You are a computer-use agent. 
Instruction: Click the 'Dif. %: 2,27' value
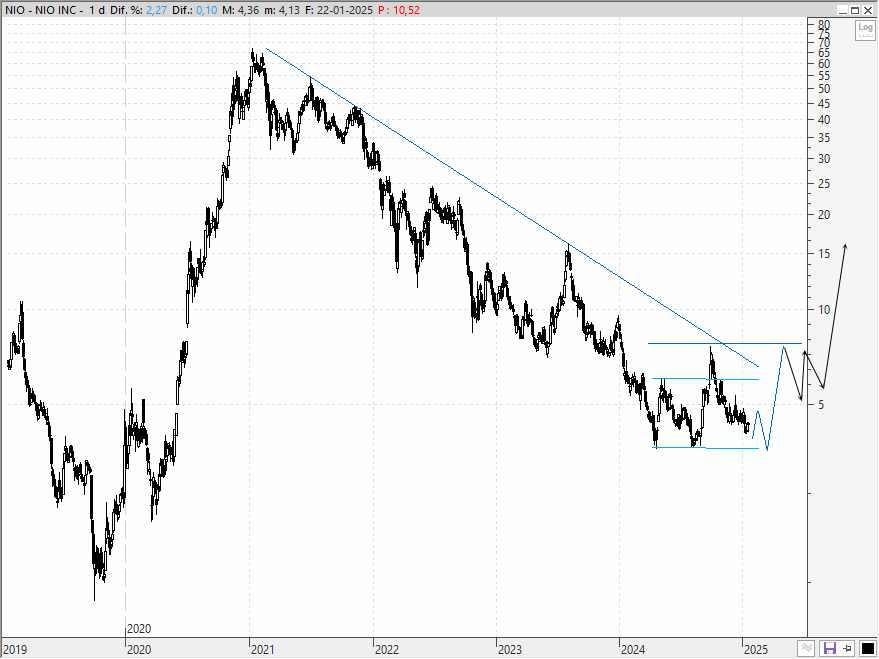pyautogui.click(x=138, y=10)
